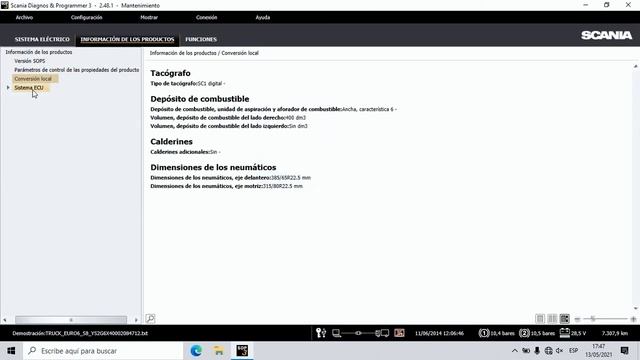Click the Demostración file name in status bar
The height and width of the screenshot is (360, 640).
pyautogui.click(x=80, y=333)
